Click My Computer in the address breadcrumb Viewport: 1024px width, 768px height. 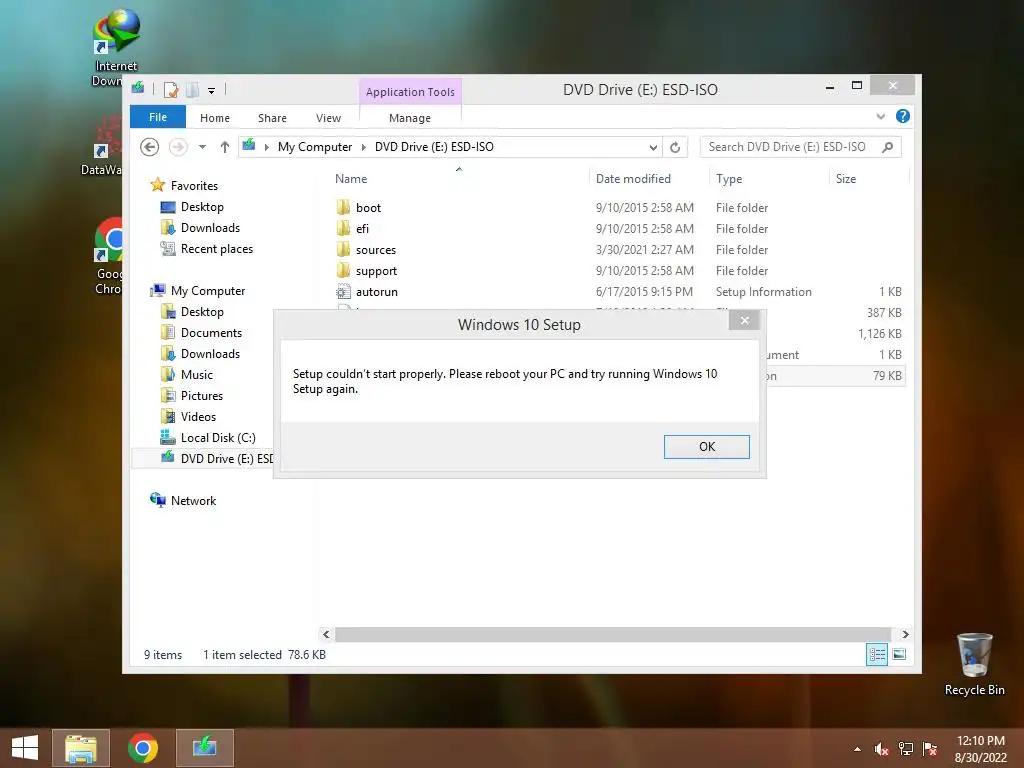pos(315,147)
